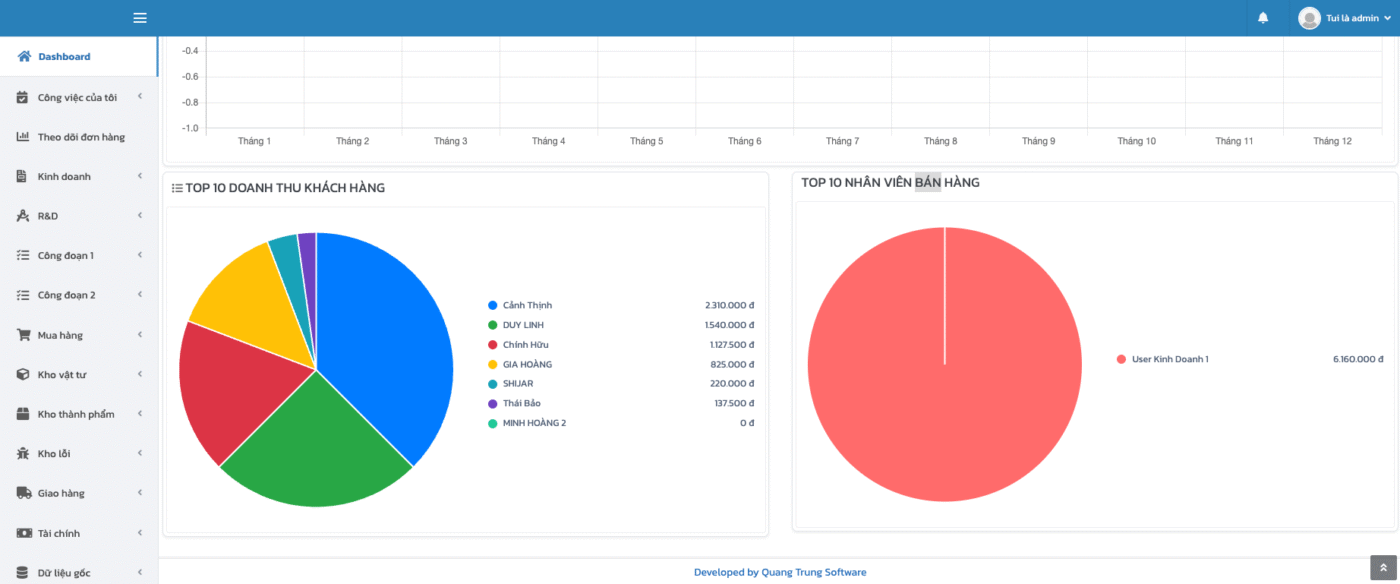
Task: Open the notification bell
Action: (x=1263, y=18)
